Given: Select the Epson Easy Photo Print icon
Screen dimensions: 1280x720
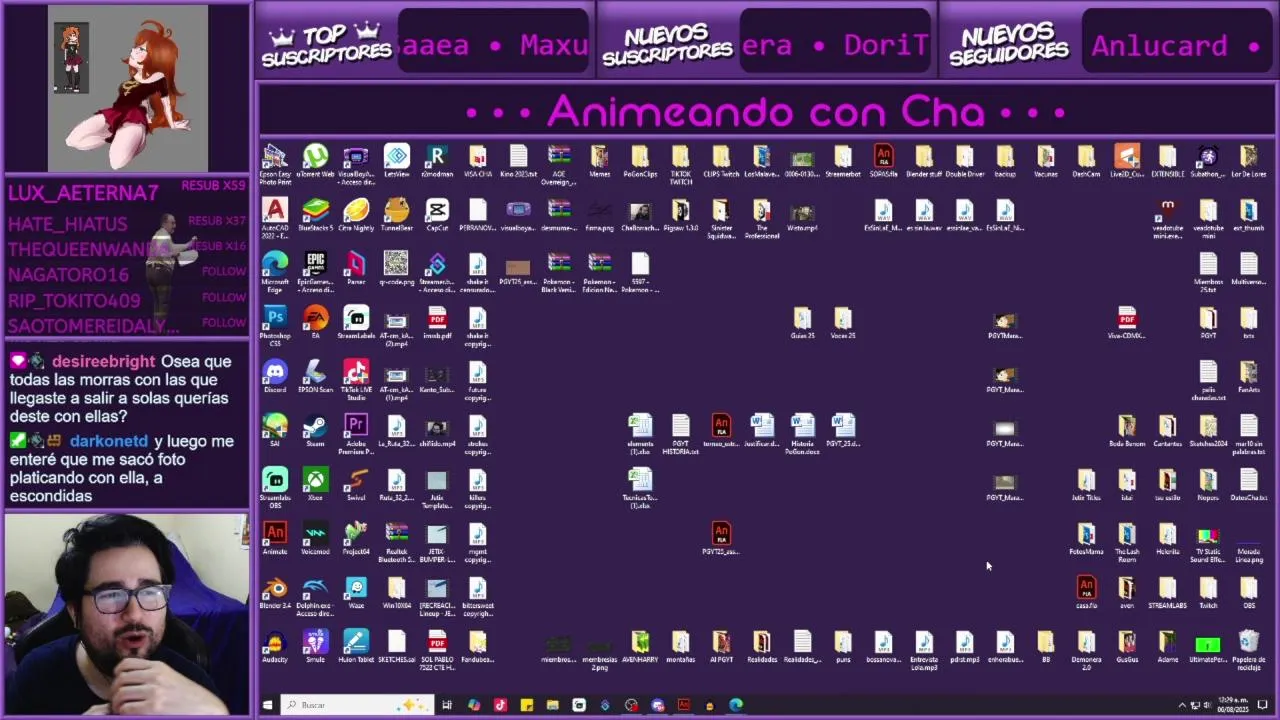Looking at the screenshot, I should (x=275, y=165).
